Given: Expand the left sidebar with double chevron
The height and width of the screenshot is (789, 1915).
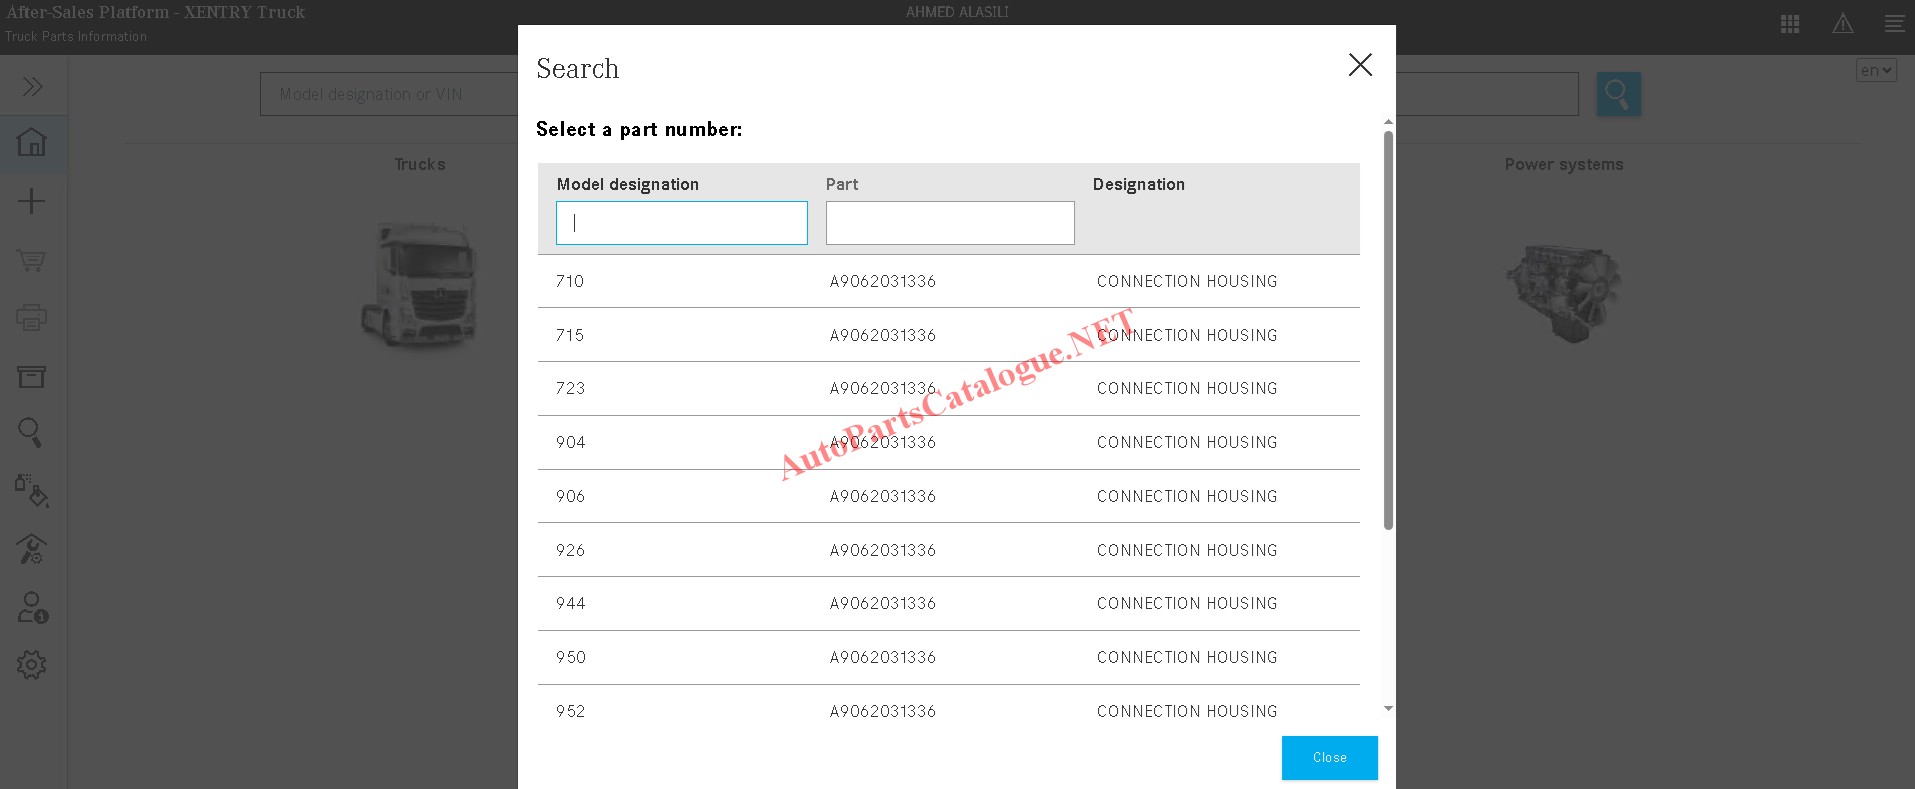Looking at the screenshot, I should click(32, 86).
